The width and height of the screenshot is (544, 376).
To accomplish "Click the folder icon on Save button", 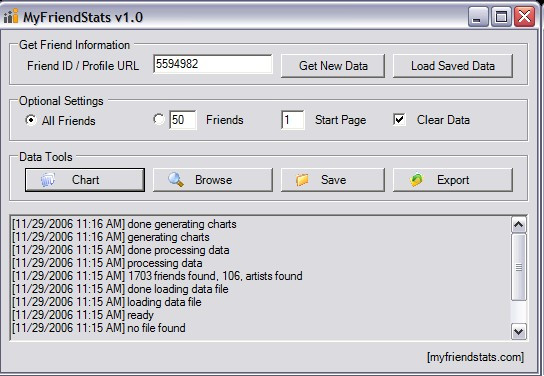I will tap(302, 180).
